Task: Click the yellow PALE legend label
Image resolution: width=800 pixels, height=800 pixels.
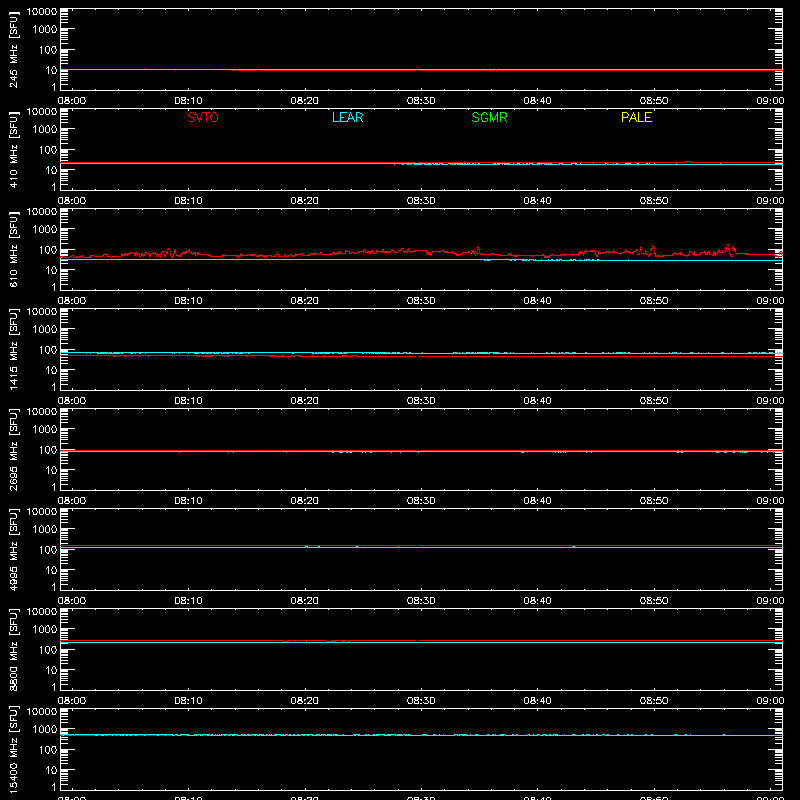Action: coord(636,117)
